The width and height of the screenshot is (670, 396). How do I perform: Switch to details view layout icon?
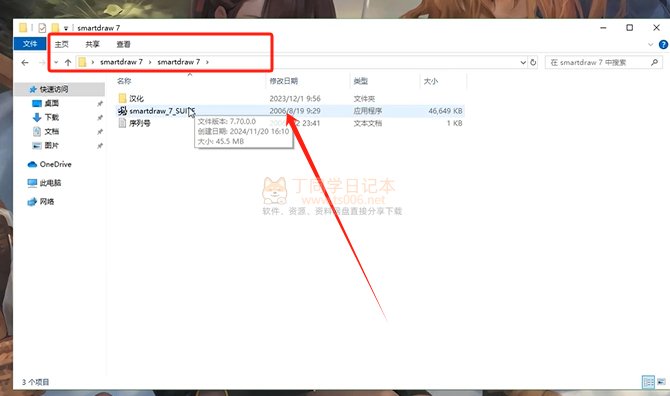pyautogui.click(x=648, y=381)
